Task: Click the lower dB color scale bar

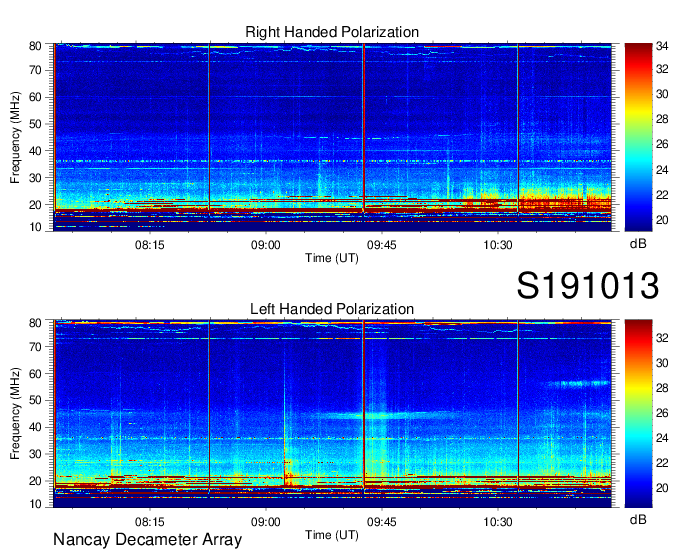Action: pos(638,414)
